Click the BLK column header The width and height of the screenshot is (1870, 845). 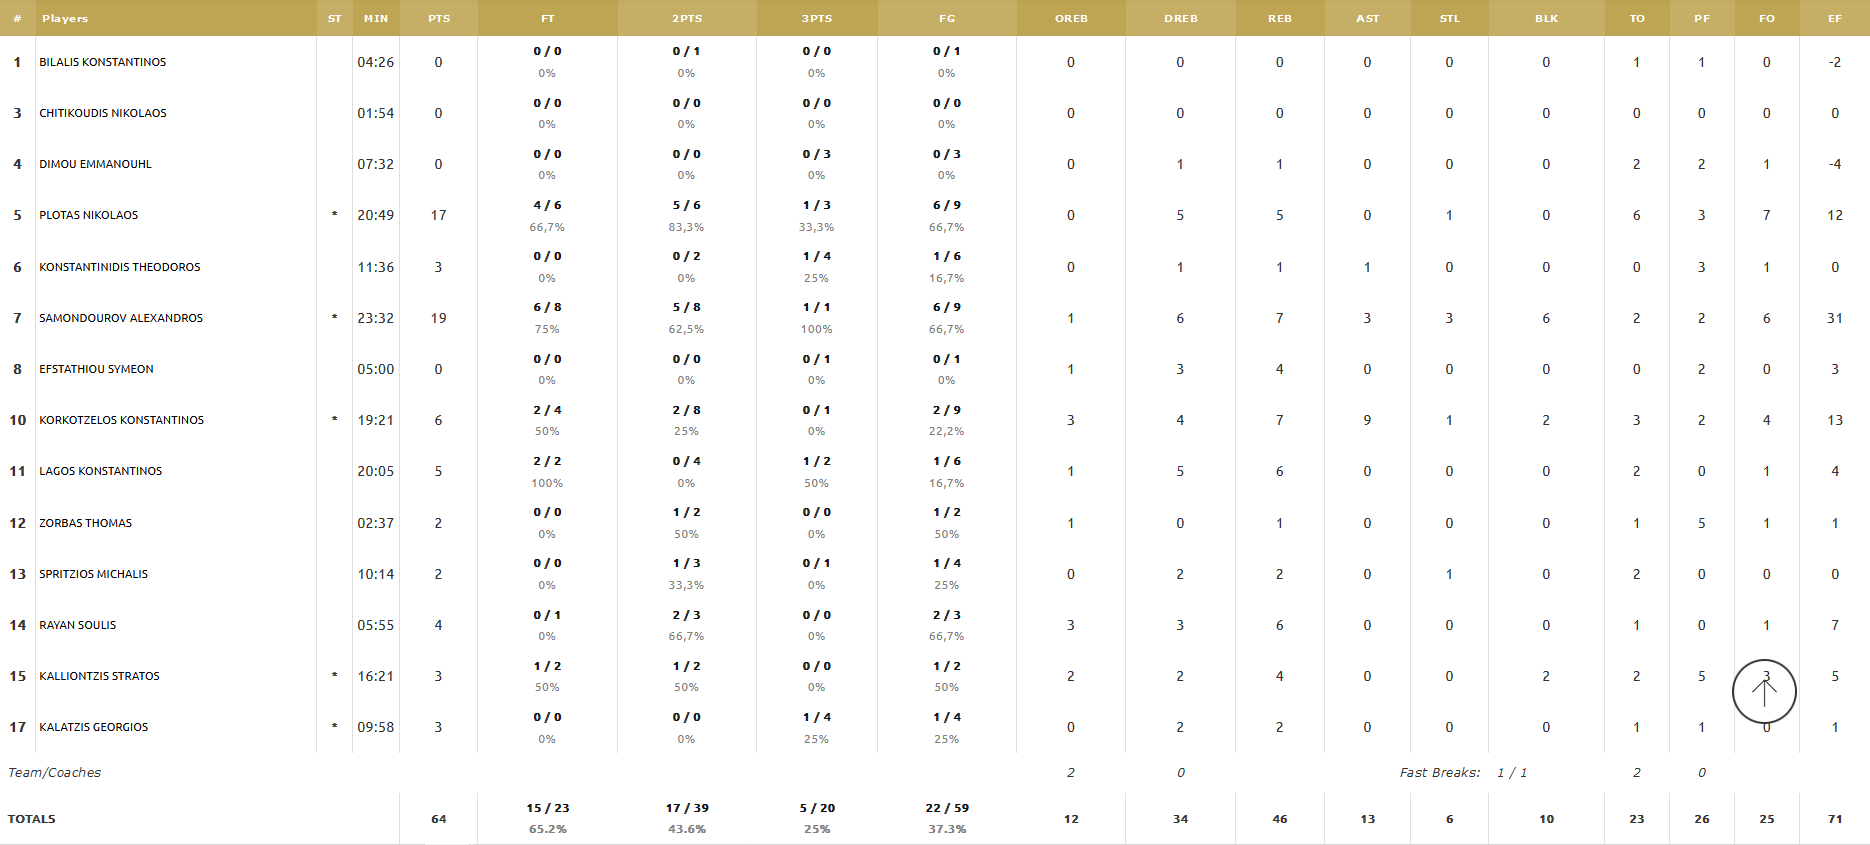tap(1547, 18)
